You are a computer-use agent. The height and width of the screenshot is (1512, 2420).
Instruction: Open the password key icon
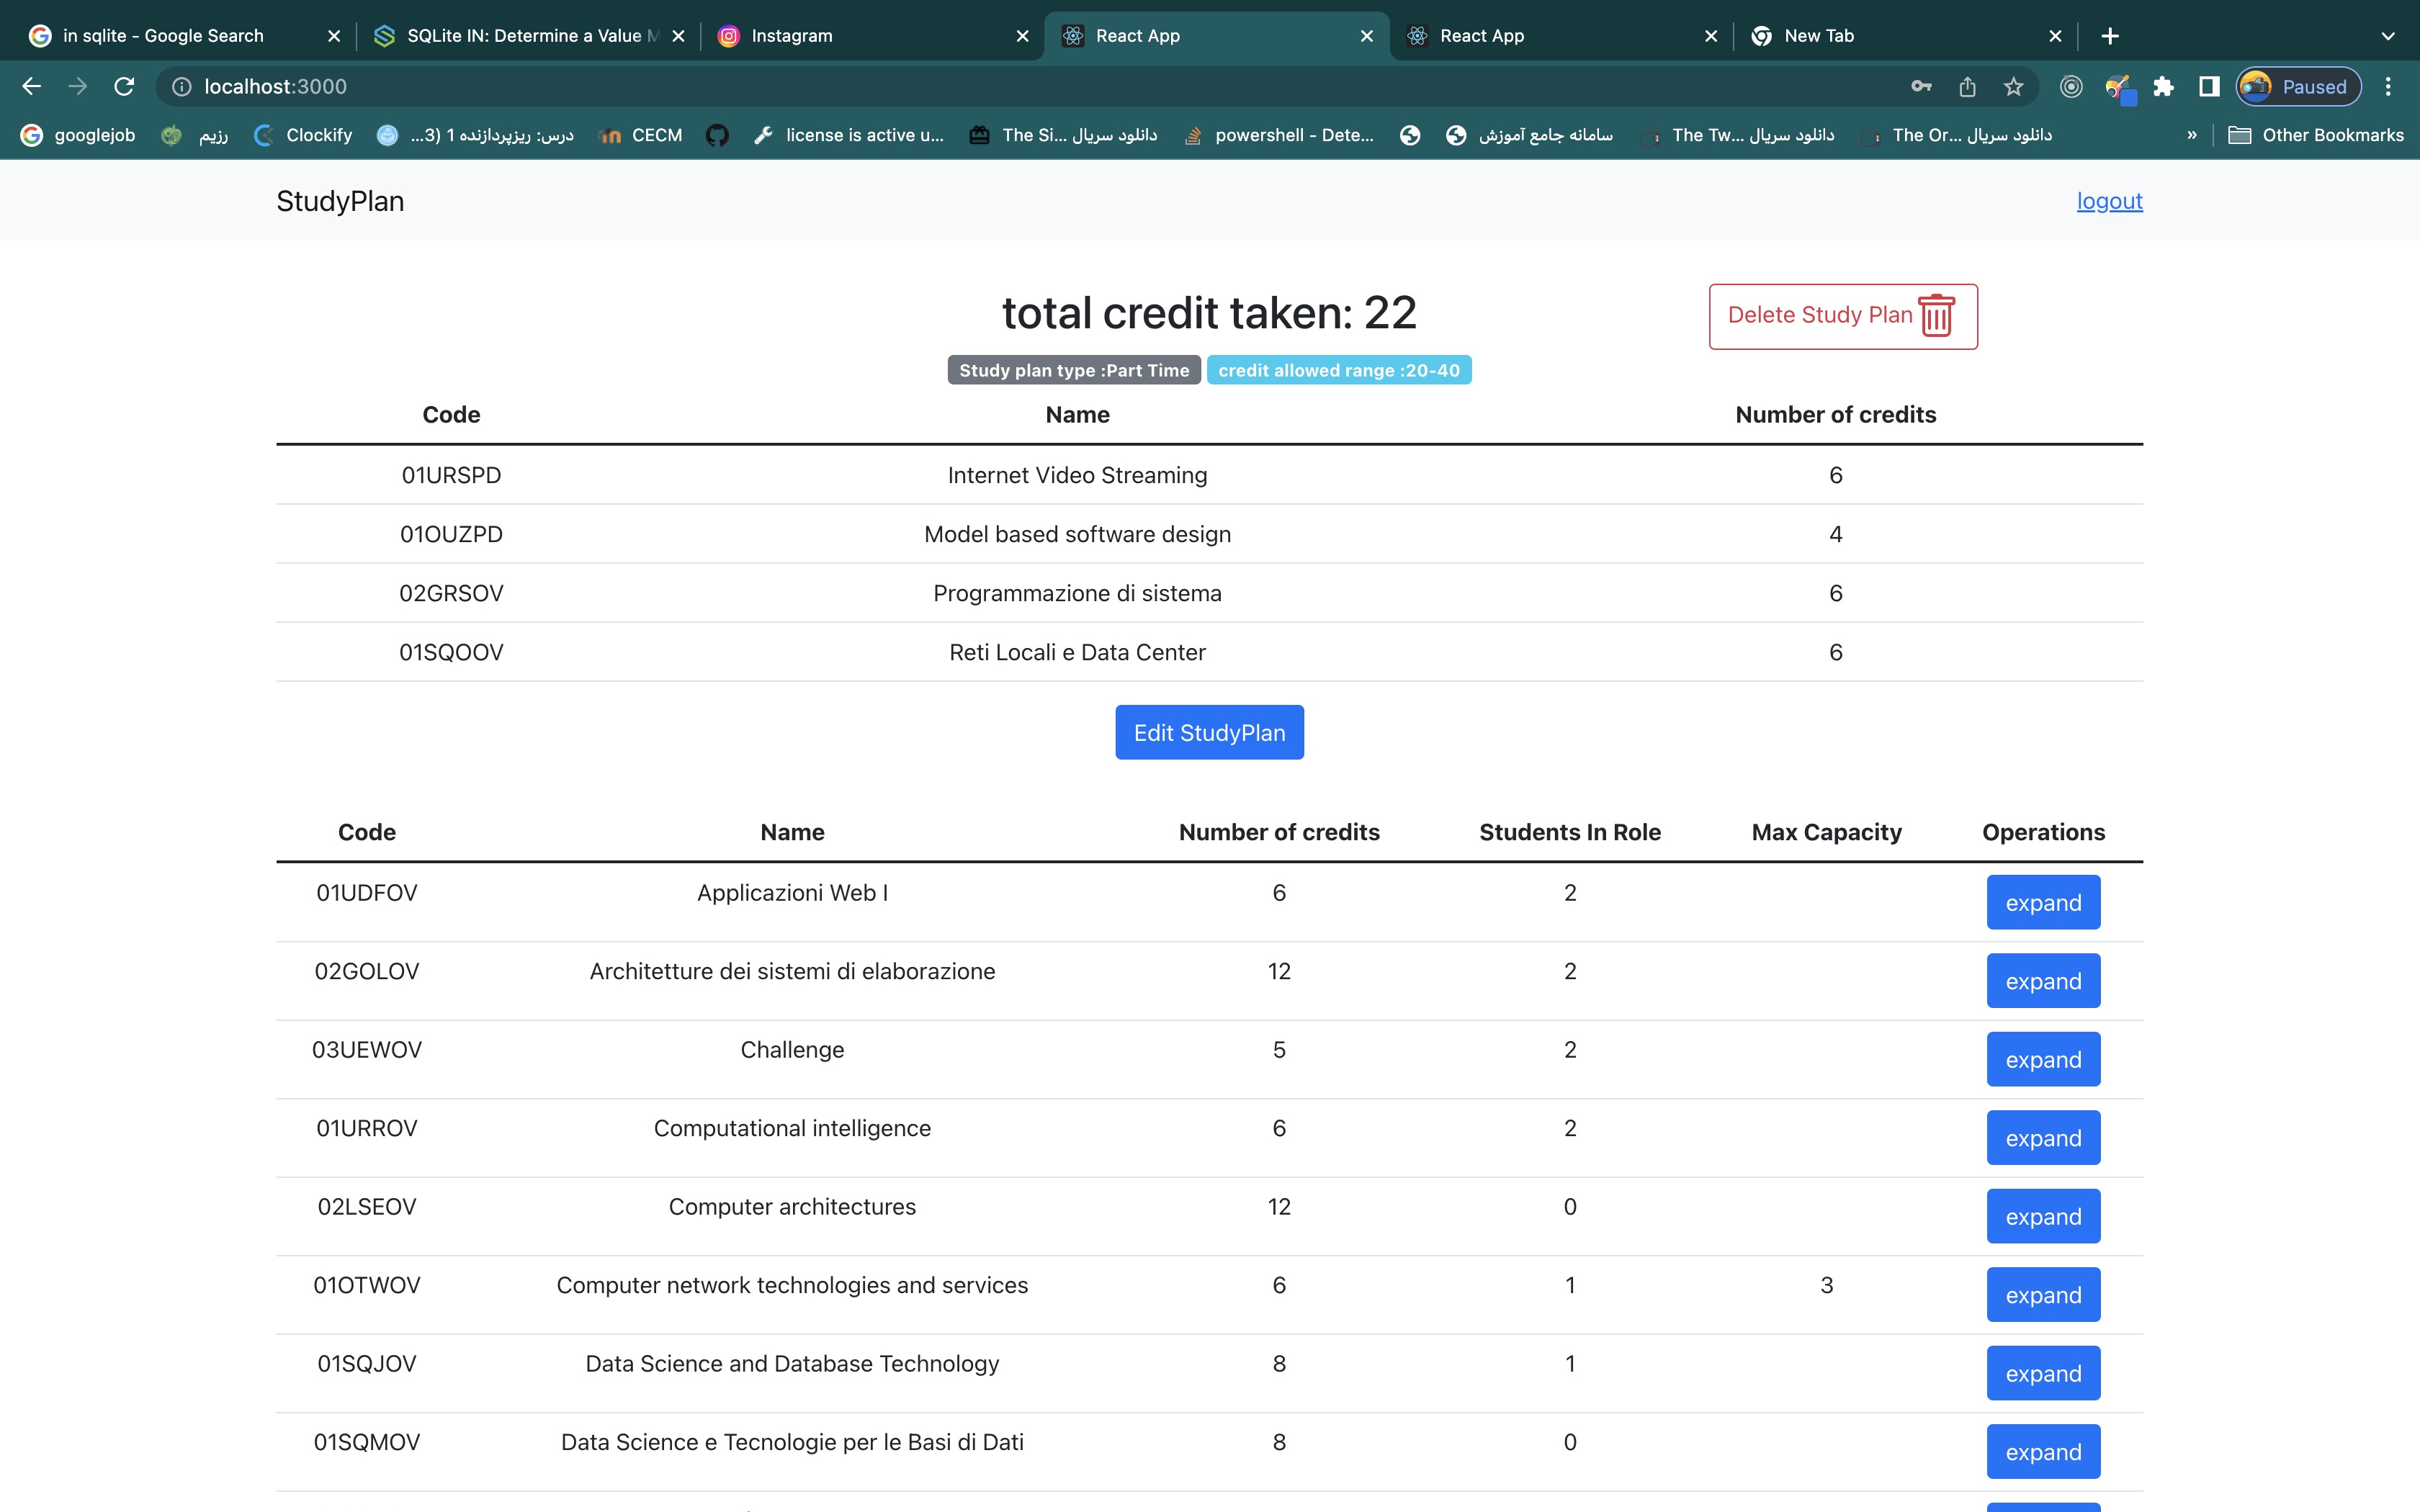[1920, 87]
